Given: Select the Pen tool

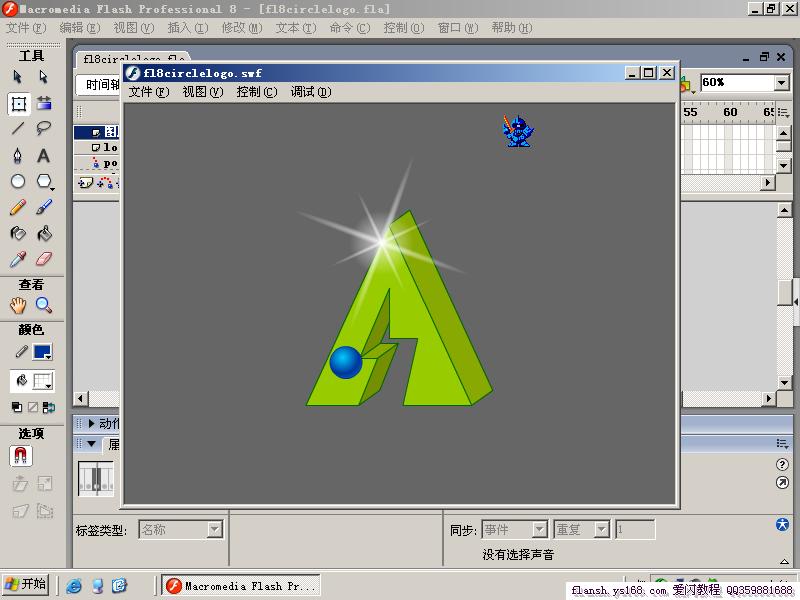Looking at the screenshot, I should [x=18, y=156].
